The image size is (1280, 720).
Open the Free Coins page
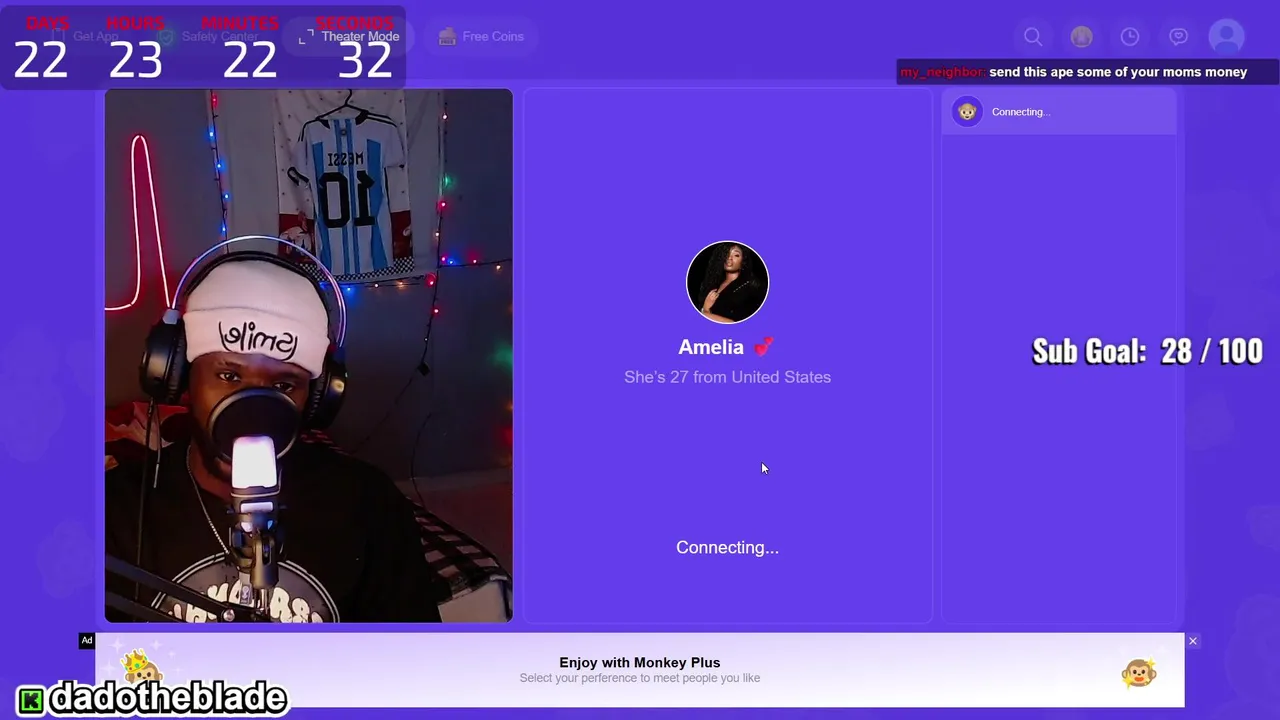tap(481, 36)
